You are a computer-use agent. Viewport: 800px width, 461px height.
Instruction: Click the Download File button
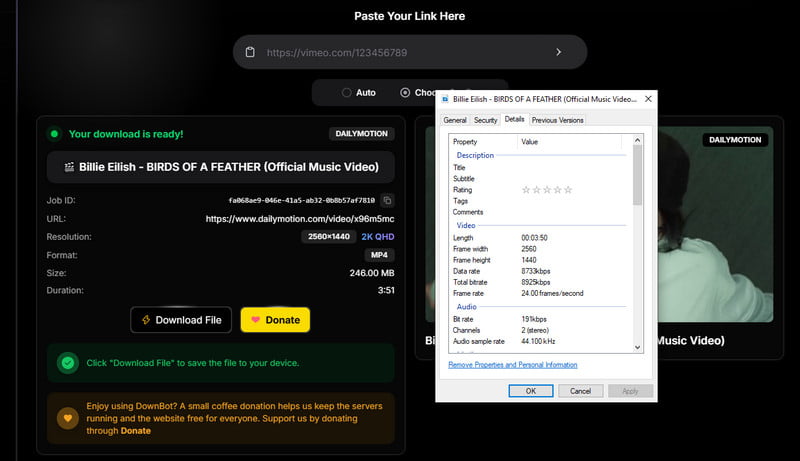(x=181, y=320)
